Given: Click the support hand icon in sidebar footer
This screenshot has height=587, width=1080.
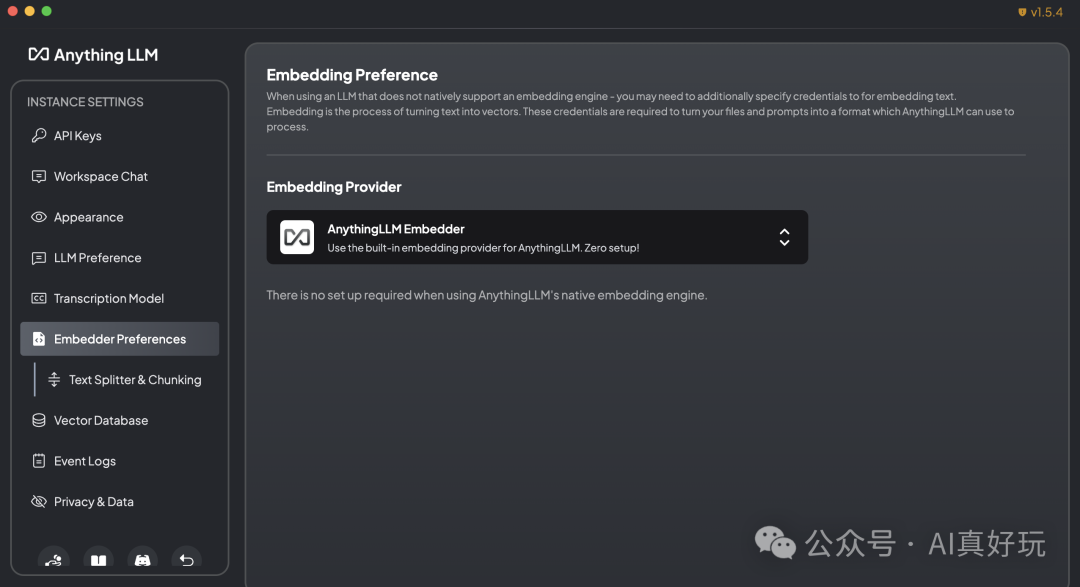Looking at the screenshot, I should click(54, 560).
